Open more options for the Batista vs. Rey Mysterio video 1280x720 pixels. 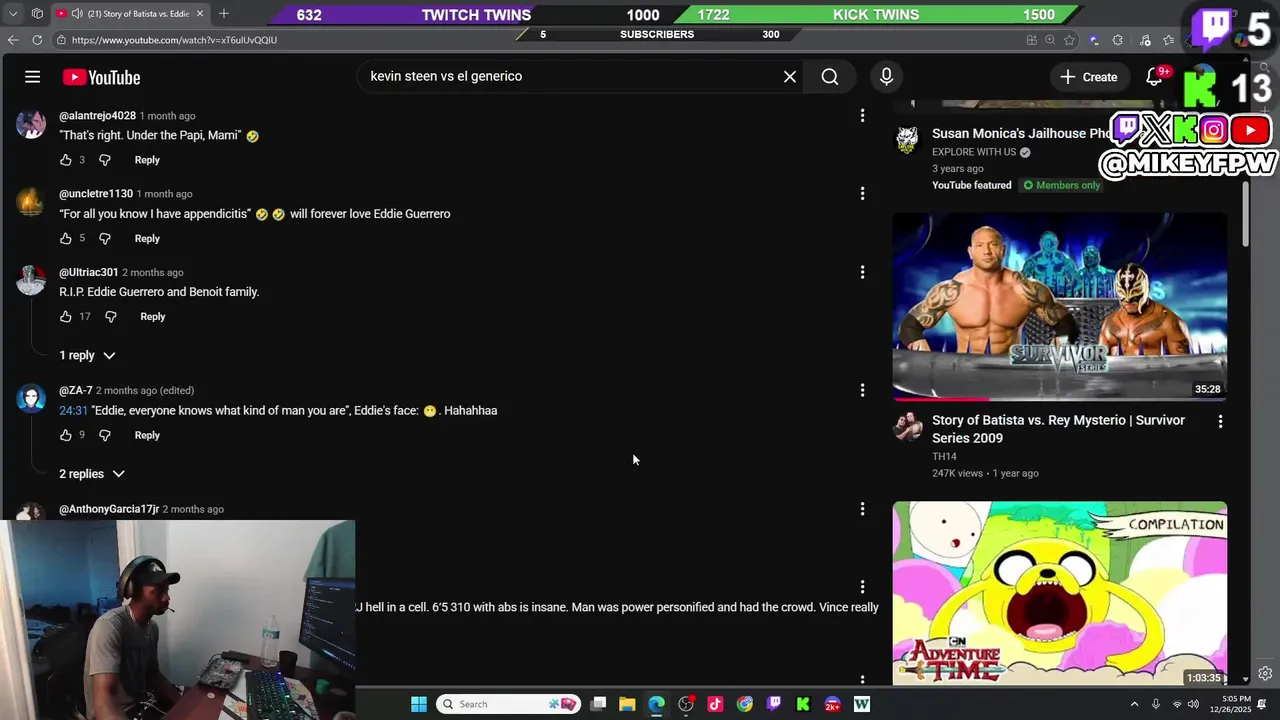[x=1220, y=422]
